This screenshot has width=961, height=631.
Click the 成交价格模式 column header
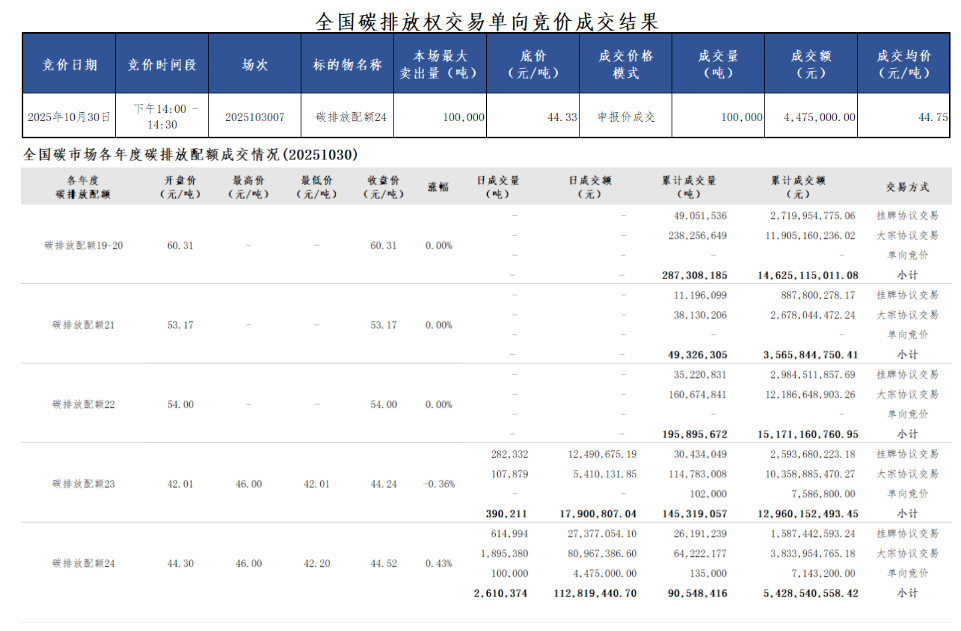tap(625, 64)
